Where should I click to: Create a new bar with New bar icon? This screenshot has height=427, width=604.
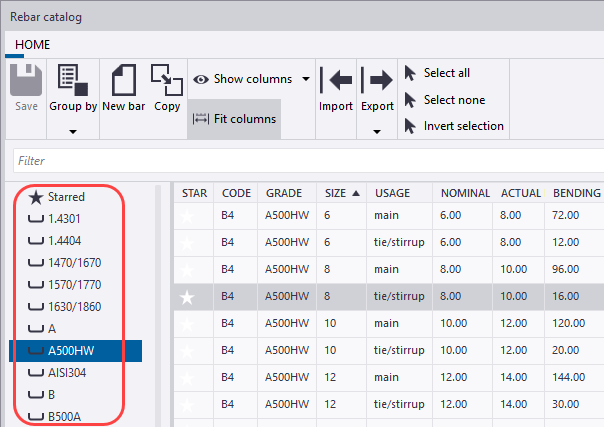coord(124,80)
